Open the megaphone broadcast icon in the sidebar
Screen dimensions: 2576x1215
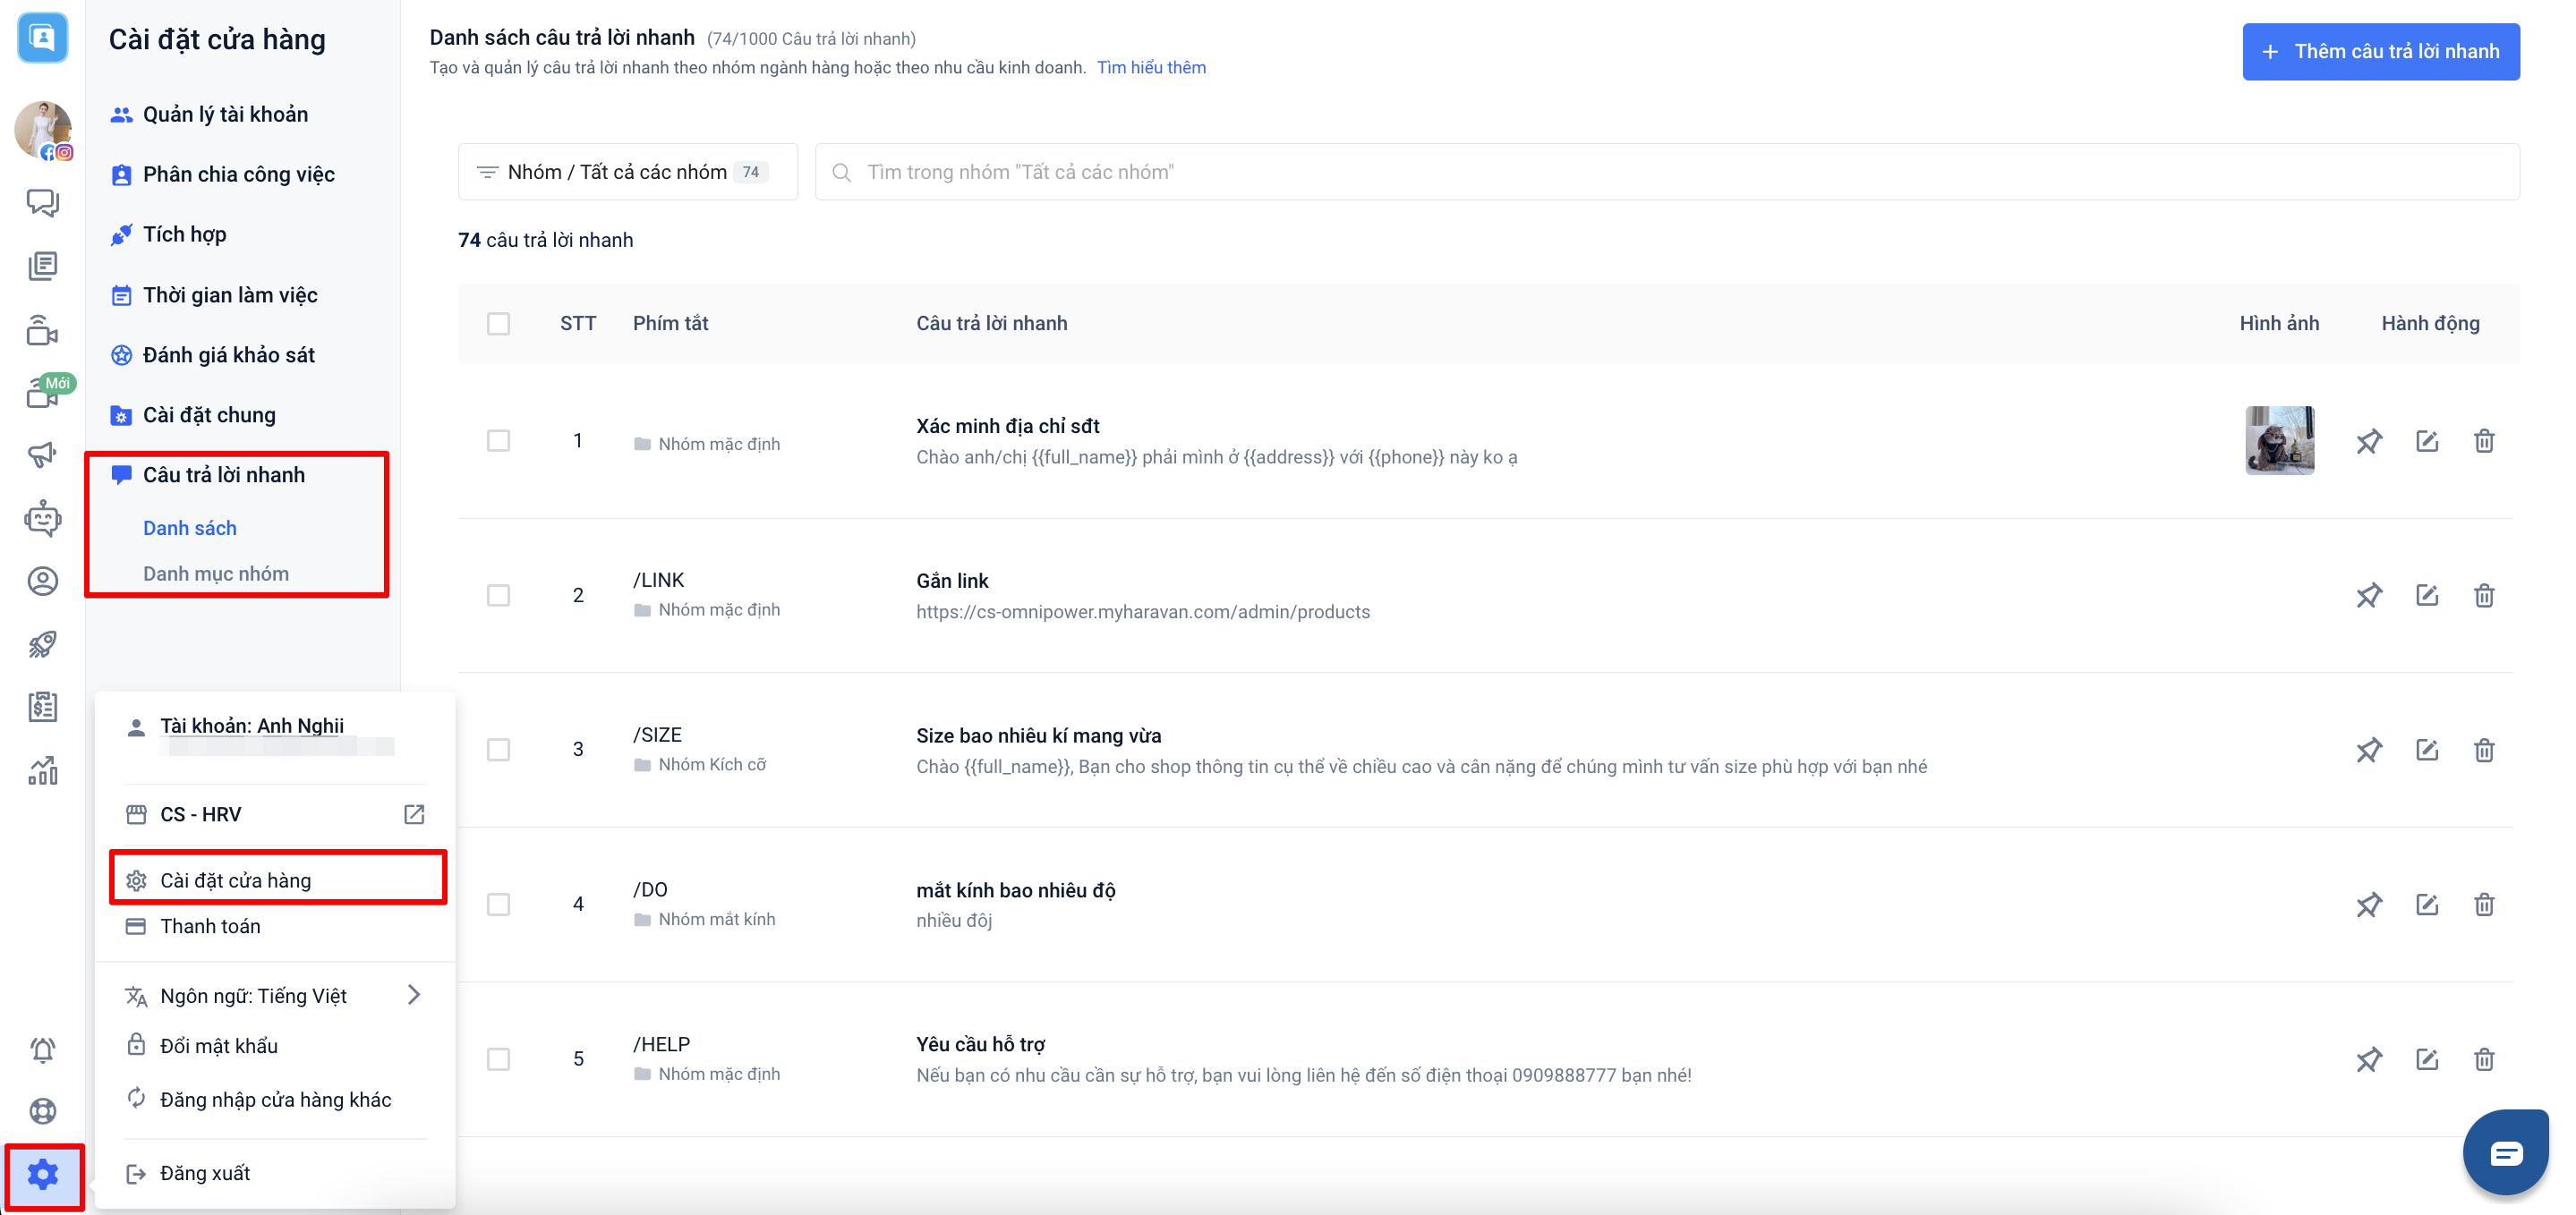[42, 455]
